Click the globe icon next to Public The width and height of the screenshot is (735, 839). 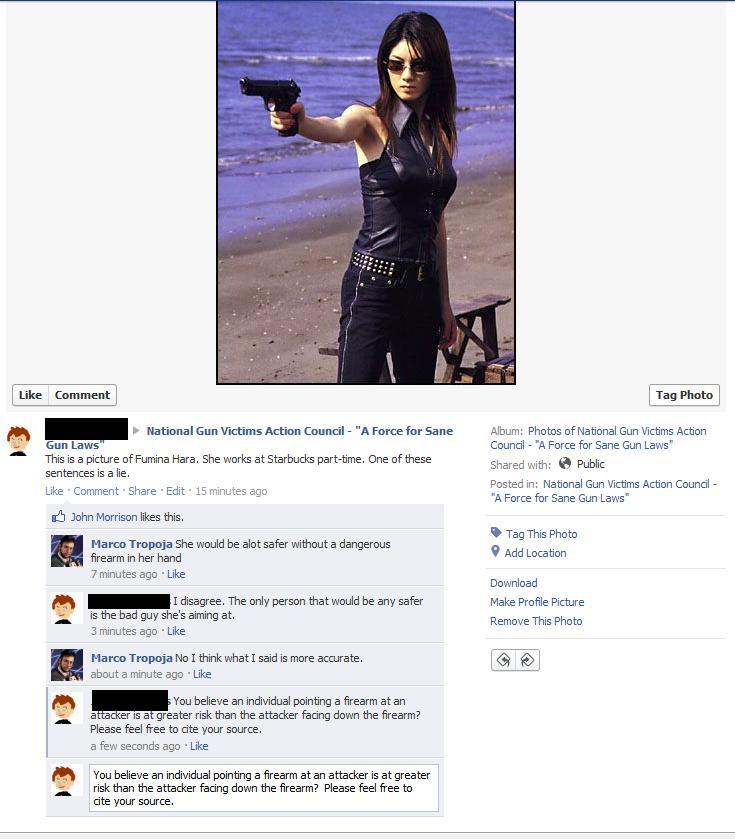(565, 463)
